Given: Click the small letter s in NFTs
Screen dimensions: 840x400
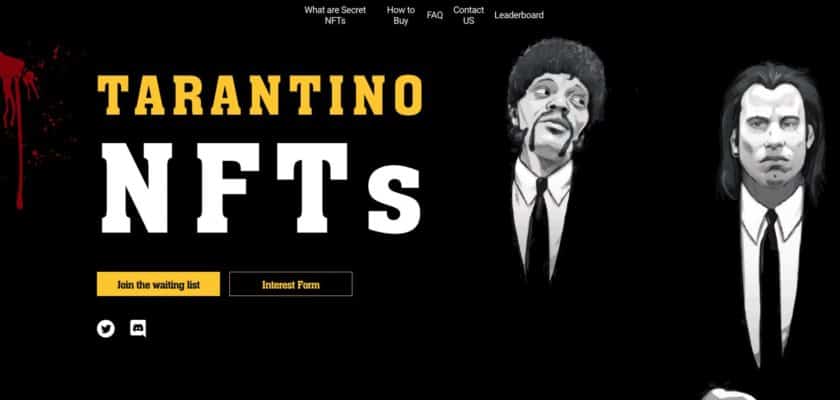Looking at the screenshot, I should click(x=395, y=199).
